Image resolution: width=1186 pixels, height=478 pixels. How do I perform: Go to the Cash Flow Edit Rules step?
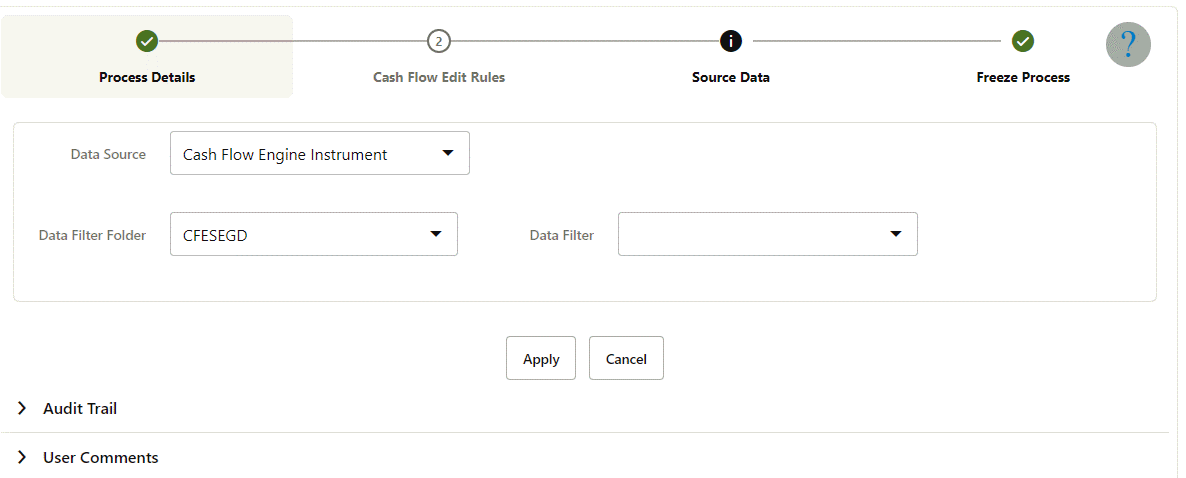pyautogui.click(x=439, y=77)
